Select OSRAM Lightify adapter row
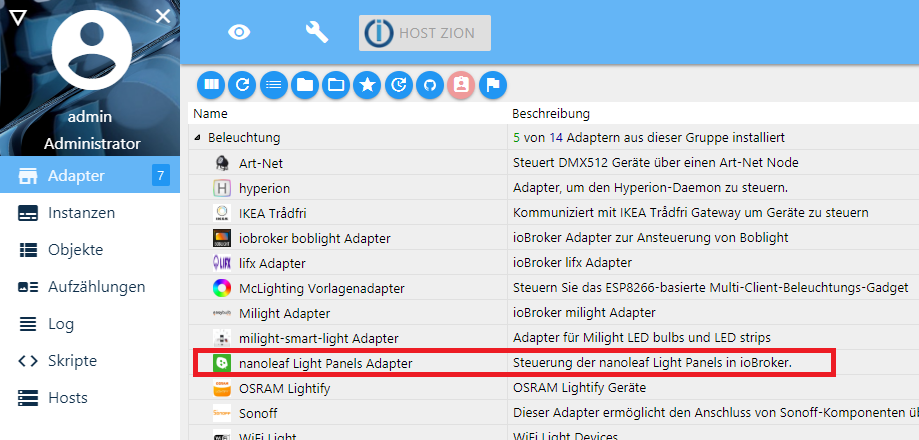 click(x=553, y=388)
